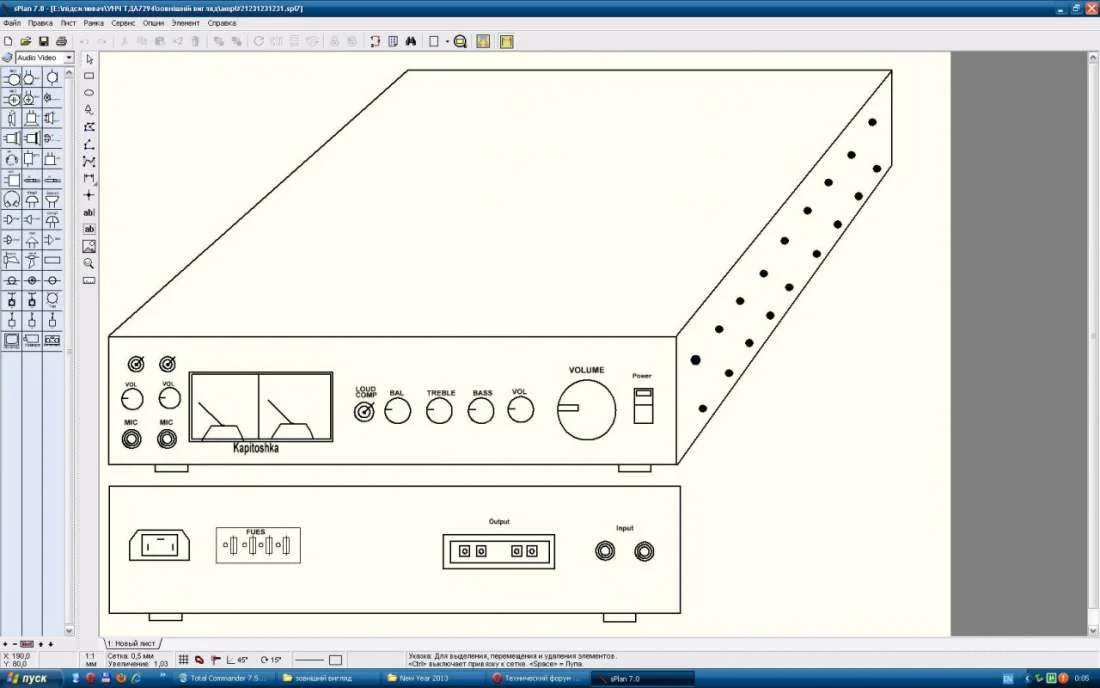Click the renumber components icon in top toolbar
Screen dimensions: 1100x688
pos(375,41)
